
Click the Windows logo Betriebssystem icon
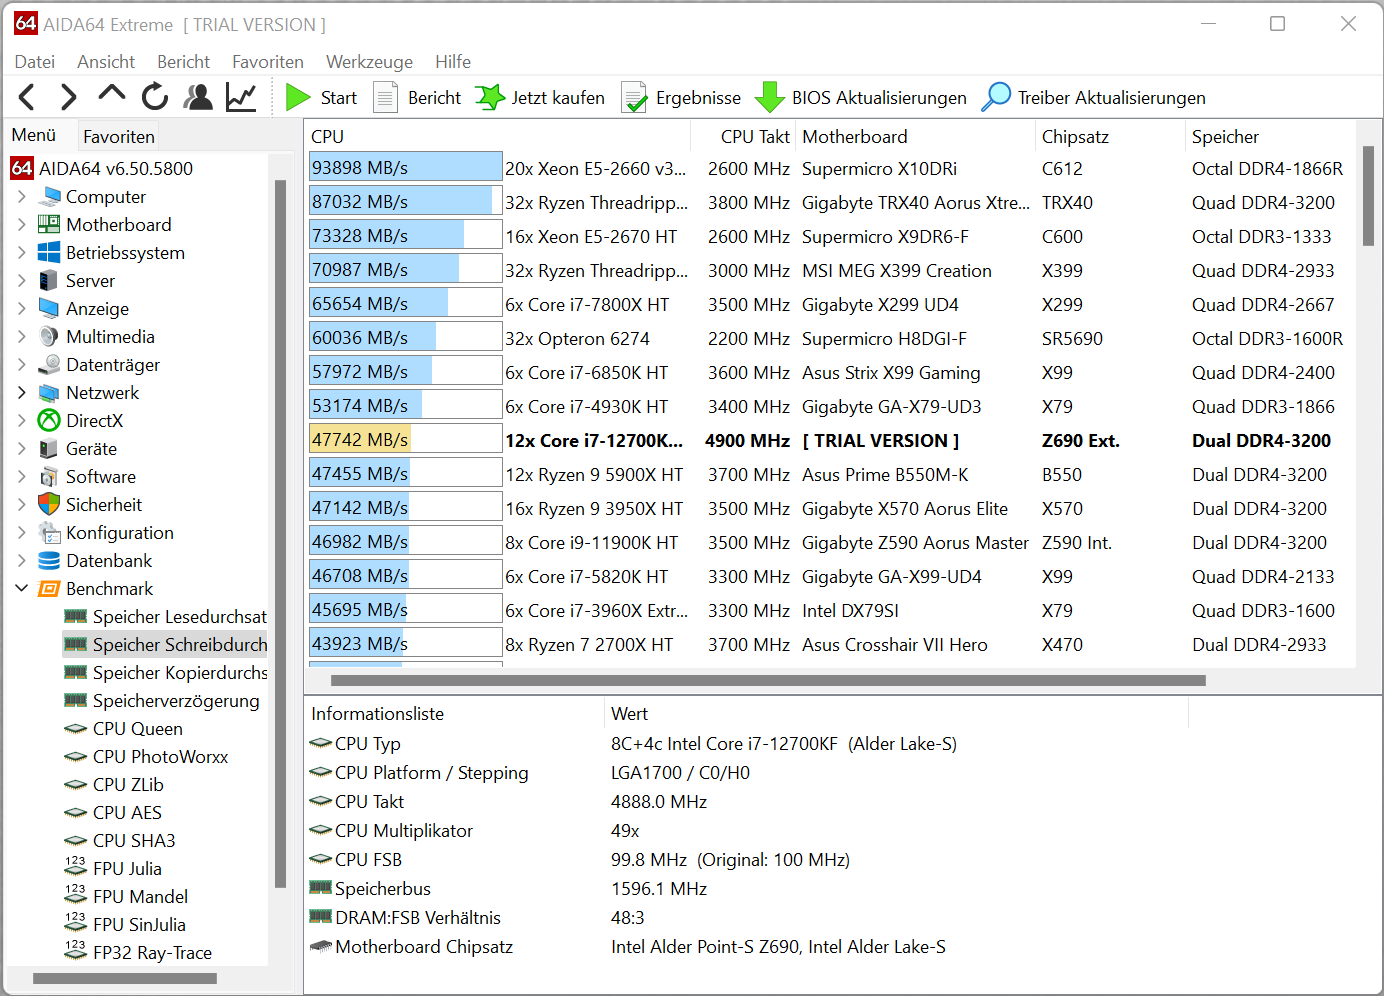click(49, 253)
